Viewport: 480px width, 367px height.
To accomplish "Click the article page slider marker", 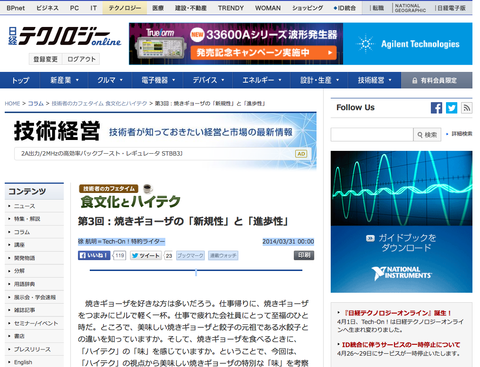I will [196, 273].
